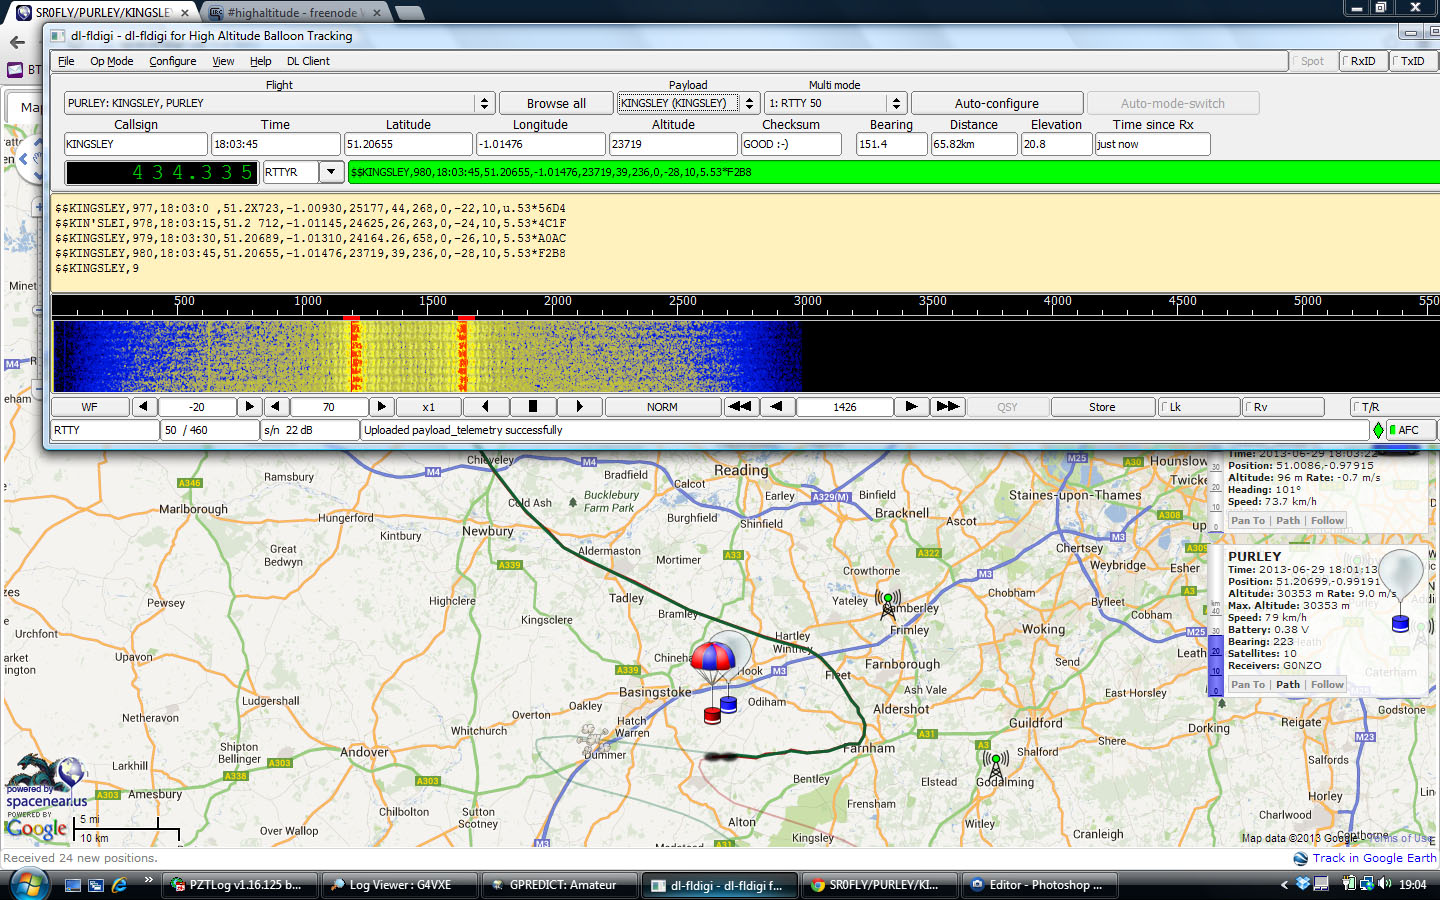The height and width of the screenshot is (900, 1440).
Task: Click the decrement arrow left of value 70
Action: (276, 407)
